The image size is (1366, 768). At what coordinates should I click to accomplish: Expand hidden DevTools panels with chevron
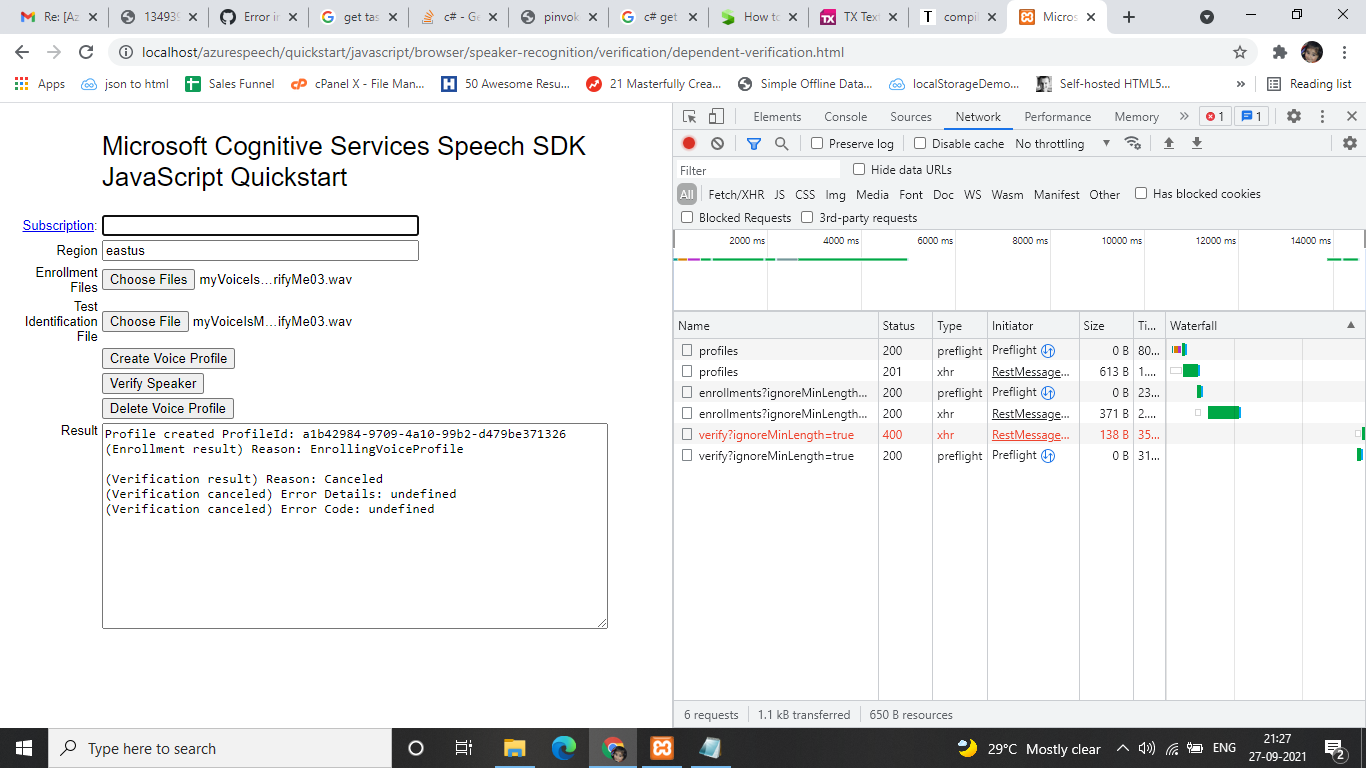[1184, 116]
